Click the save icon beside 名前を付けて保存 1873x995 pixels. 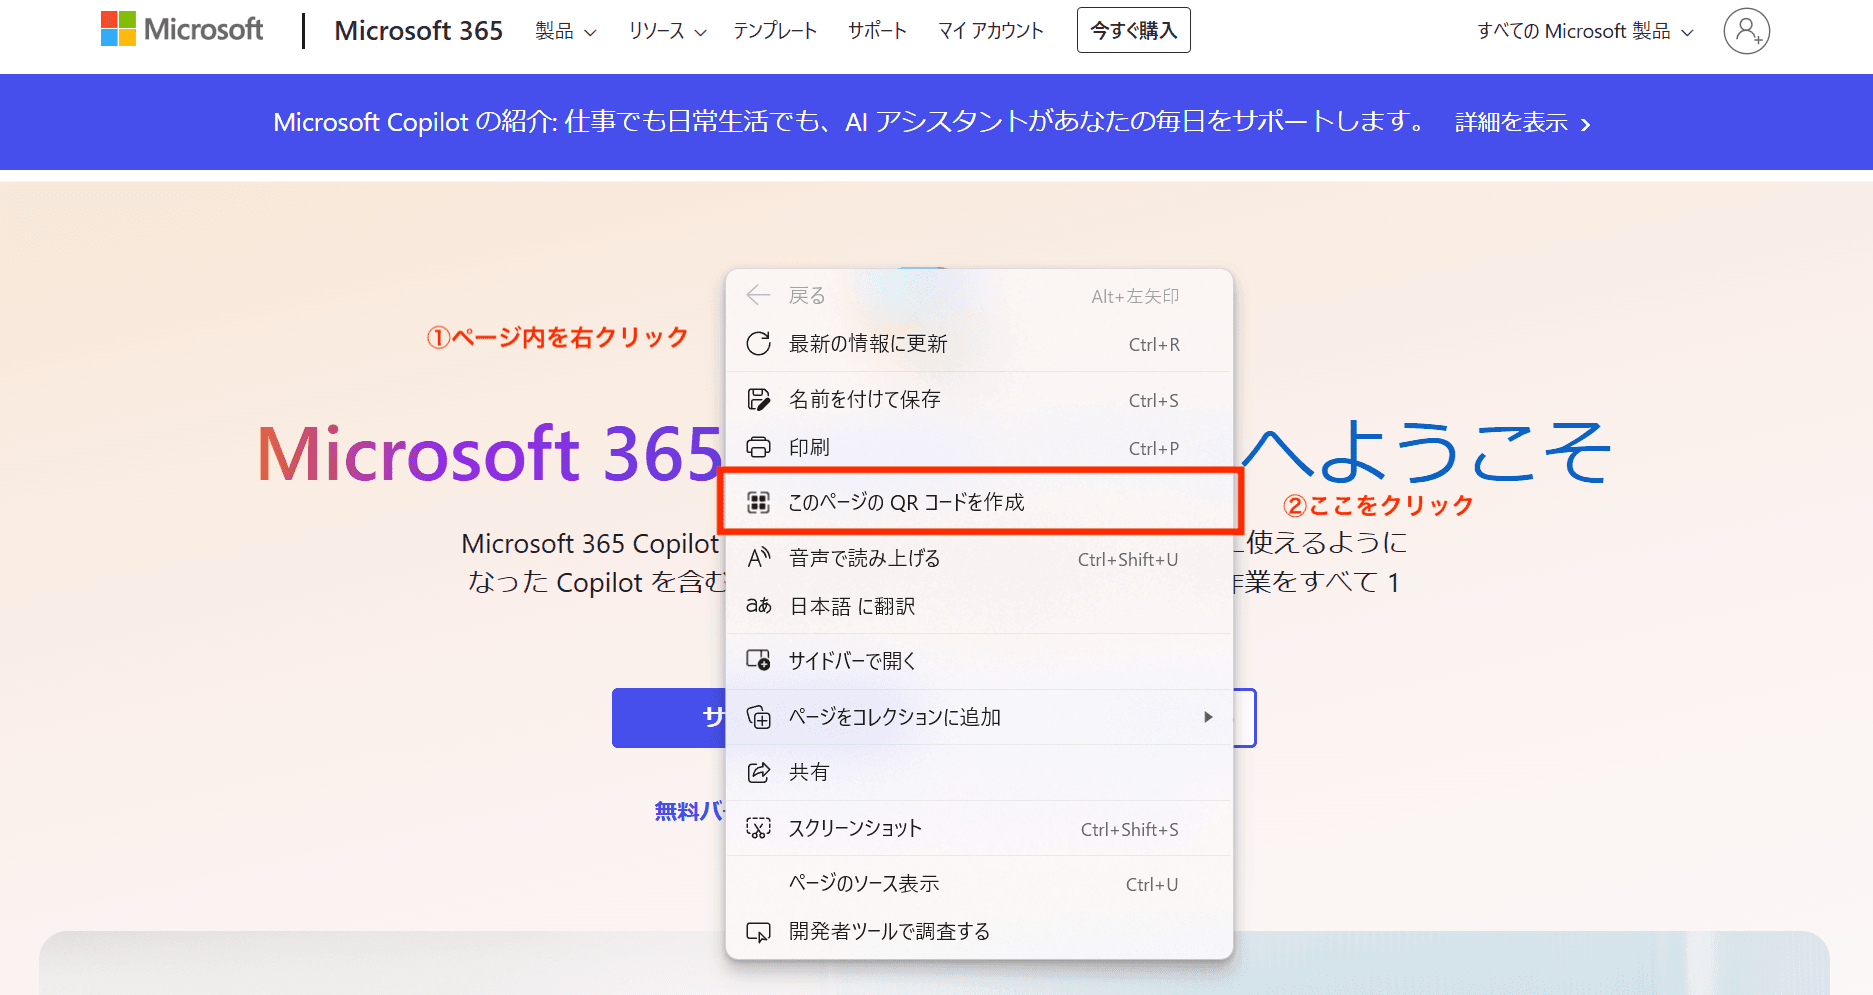coord(759,400)
